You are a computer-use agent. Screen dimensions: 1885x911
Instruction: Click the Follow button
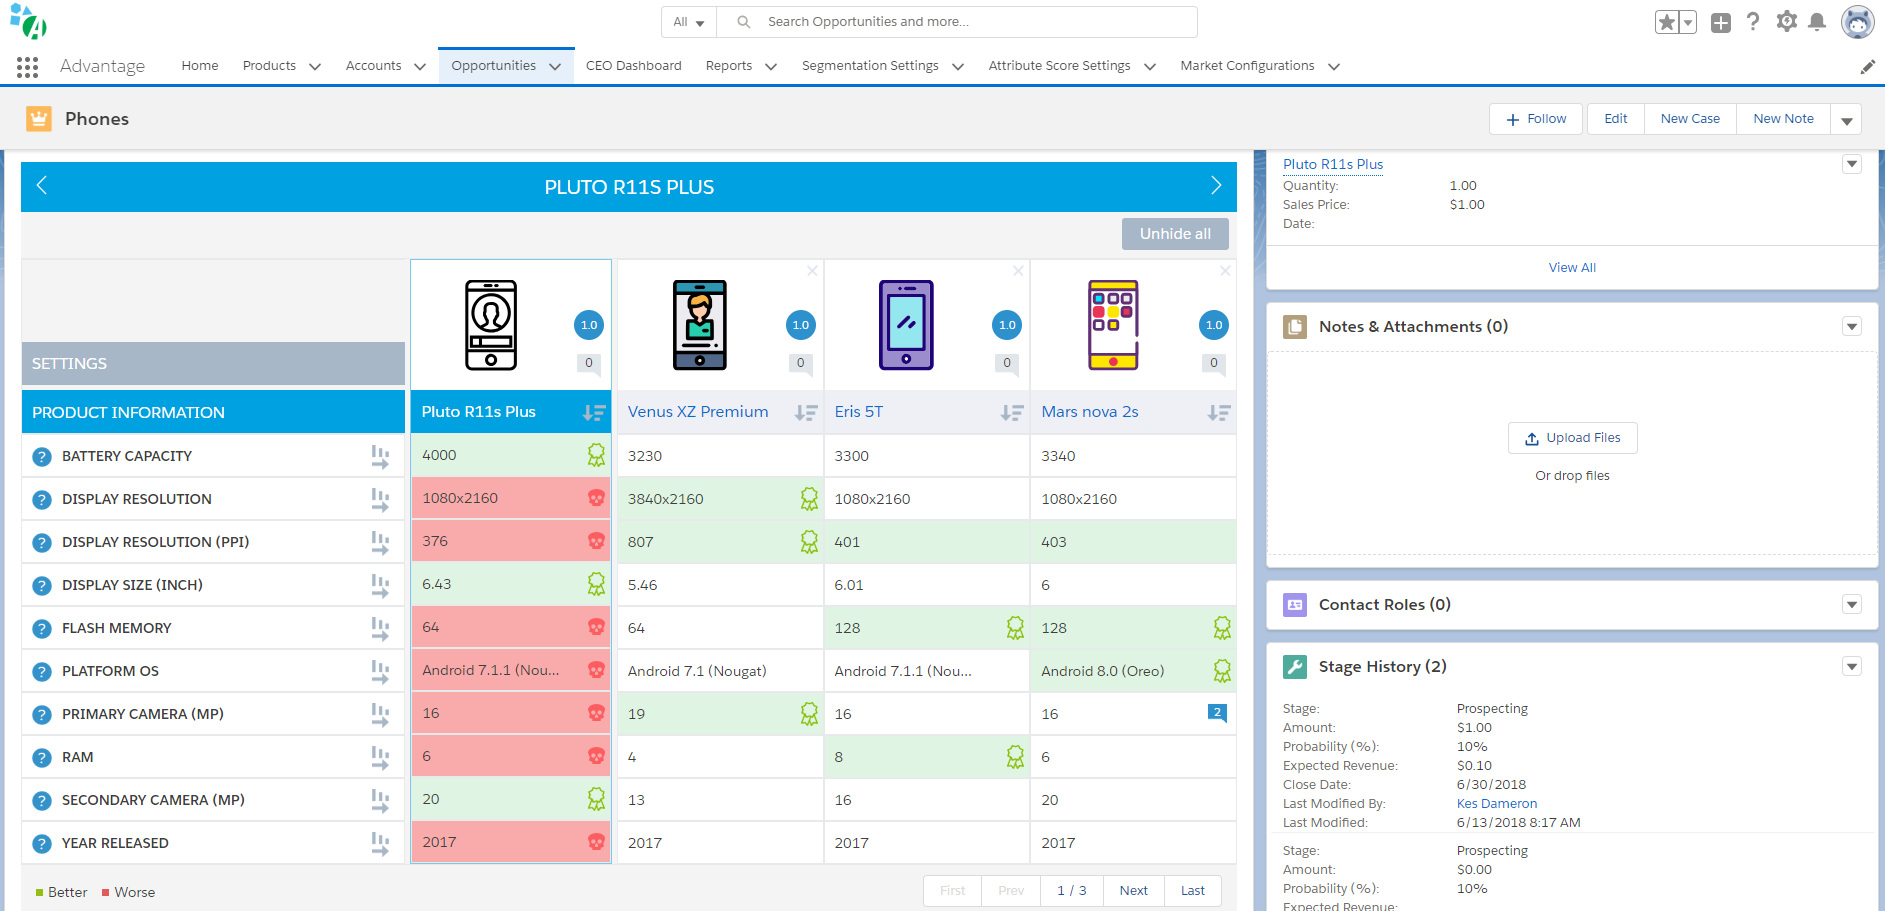point(1536,119)
